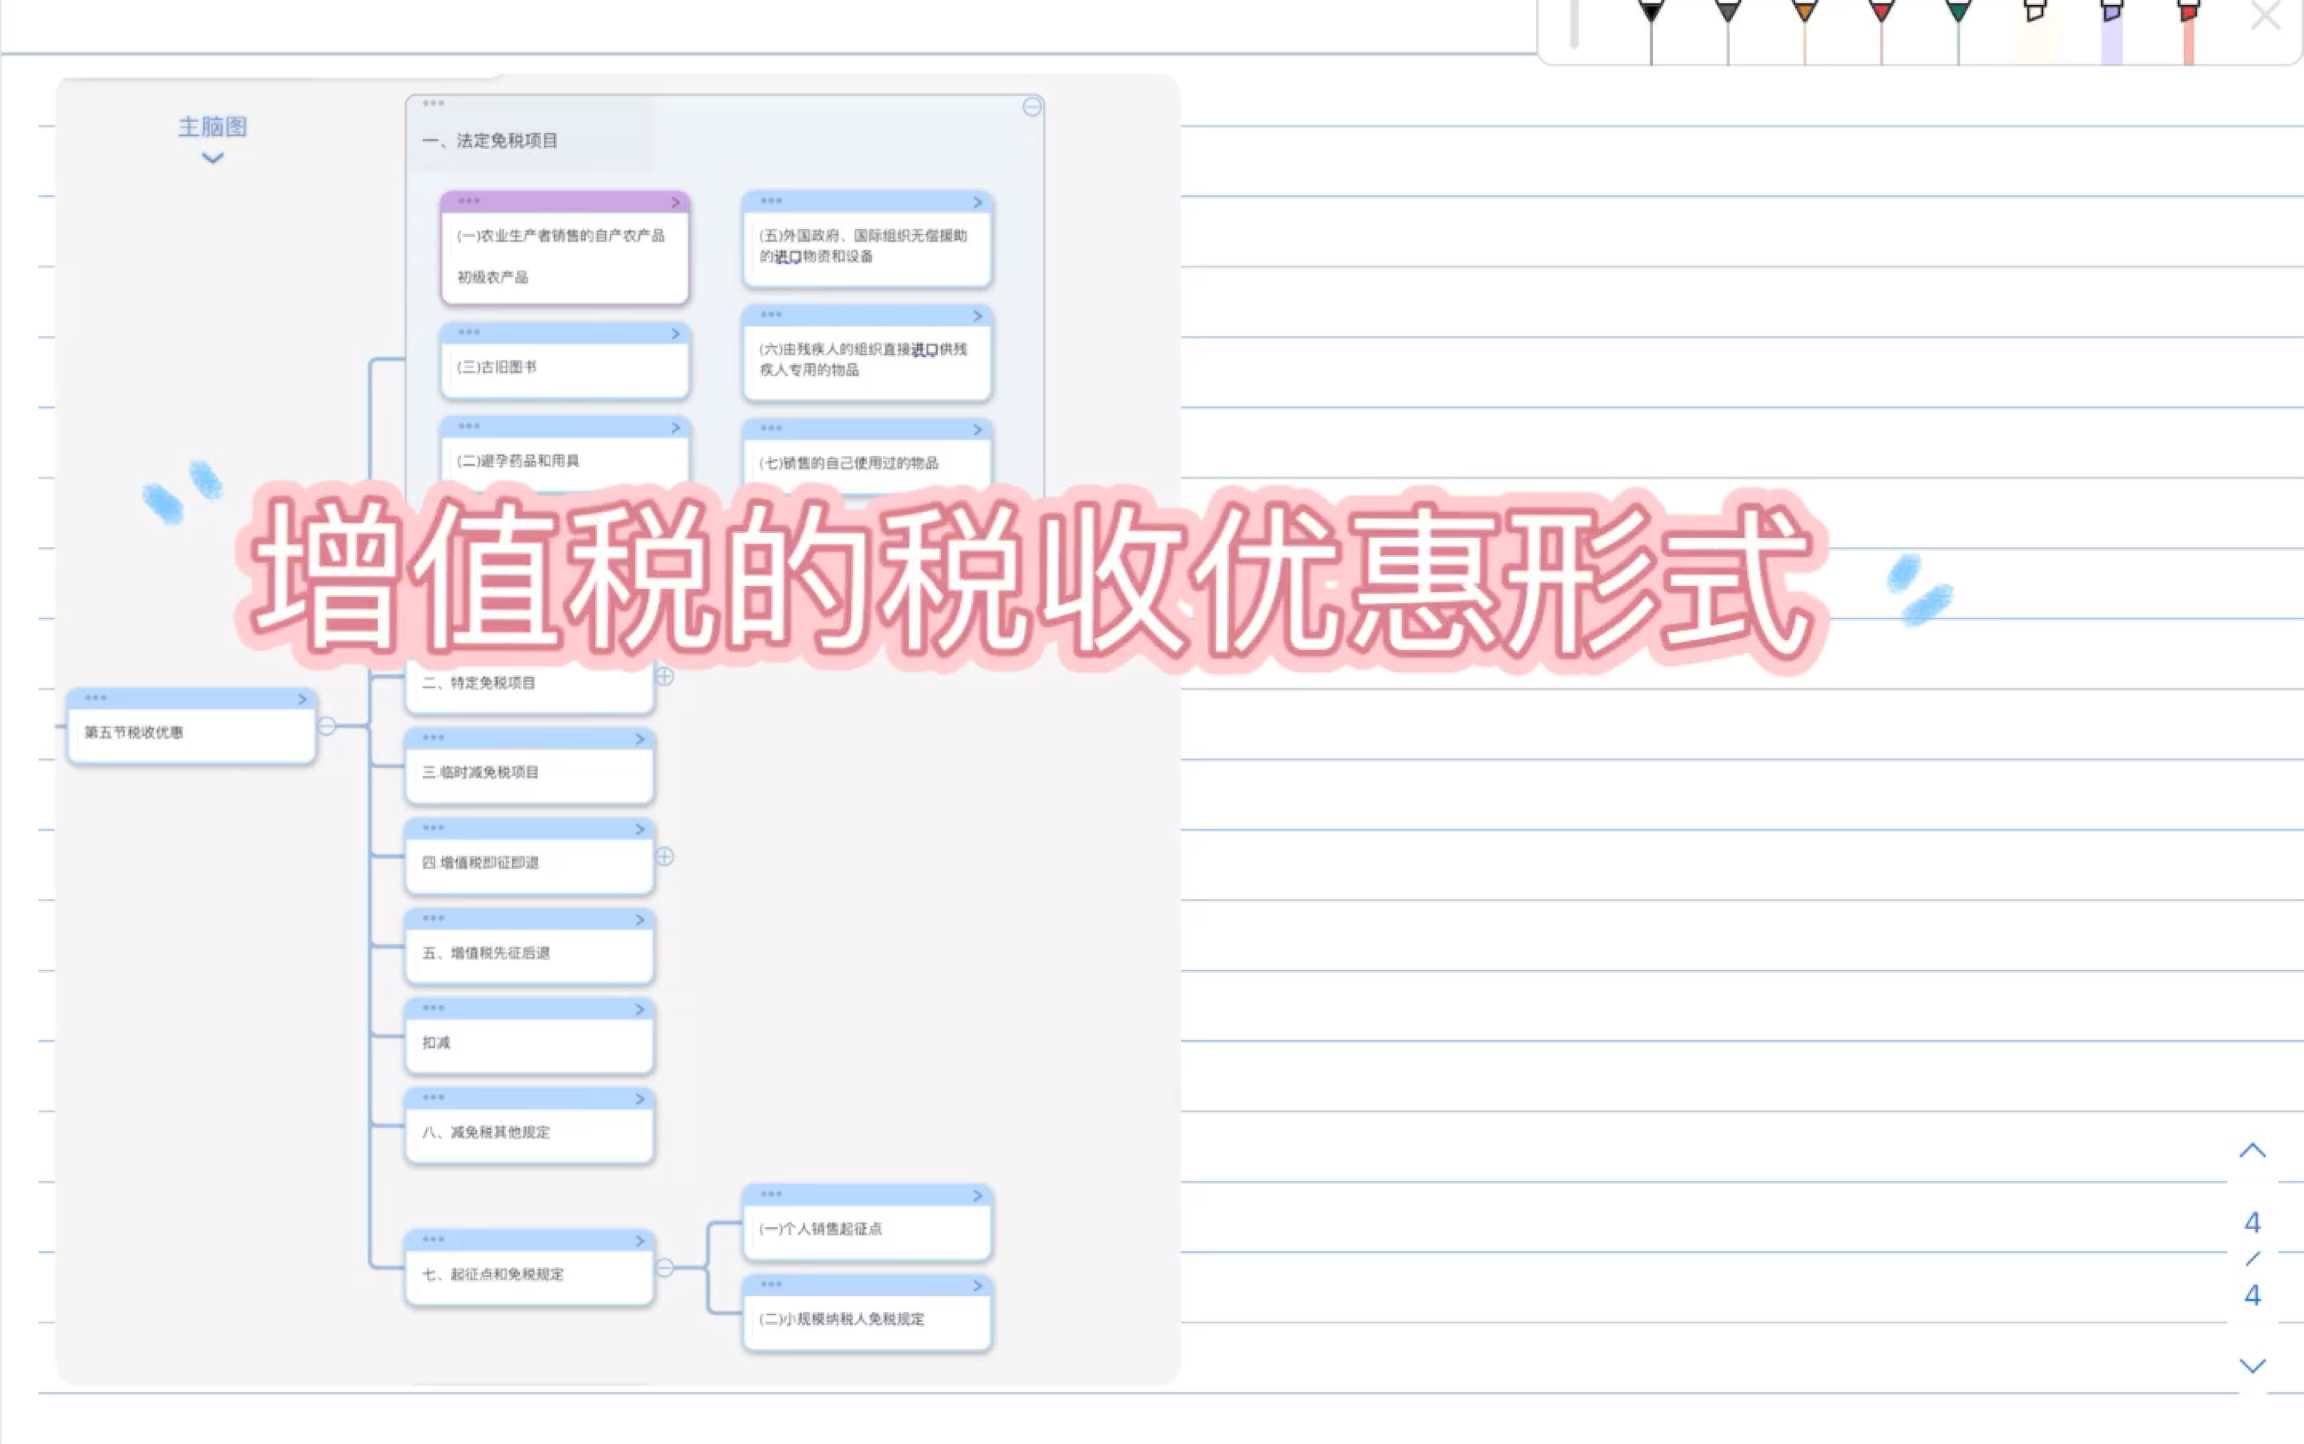Screen dimensions: 2304x1444
Task: Collapse children of 第五节税收优惠 node
Action: (327, 726)
